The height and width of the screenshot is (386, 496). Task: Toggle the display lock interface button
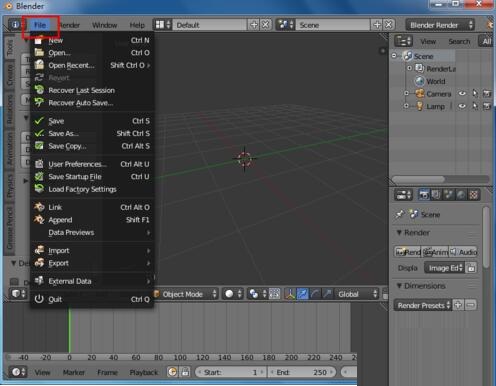[x=471, y=268]
